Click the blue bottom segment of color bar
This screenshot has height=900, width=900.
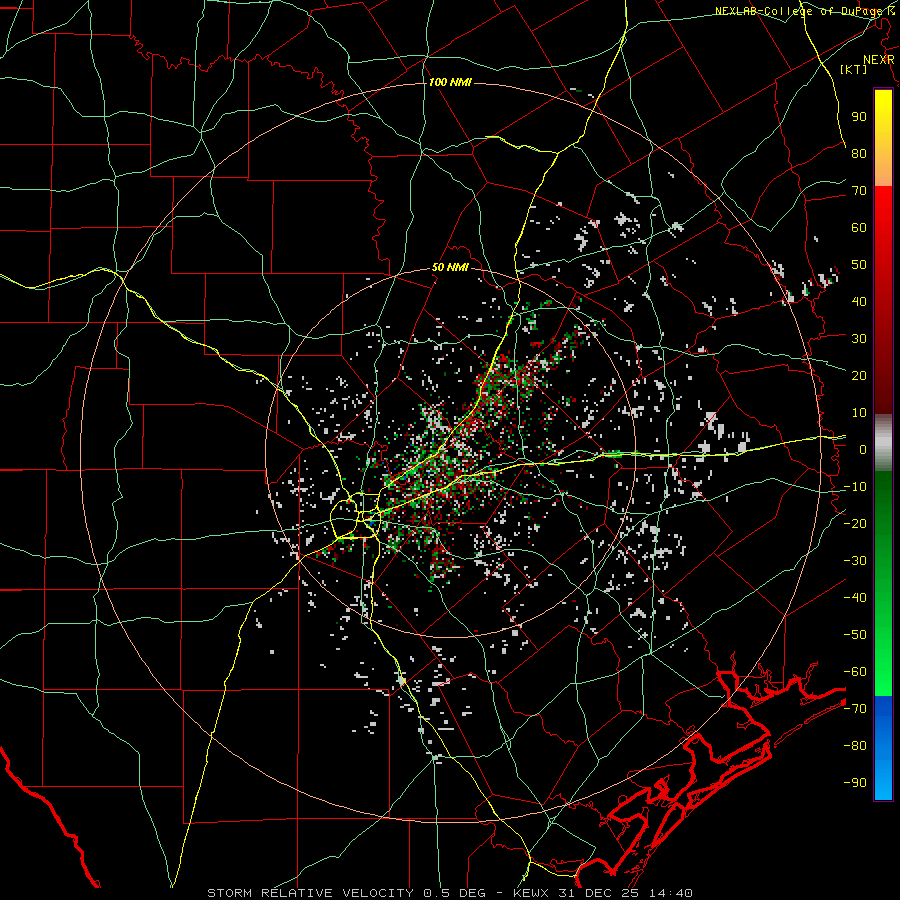[883, 748]
